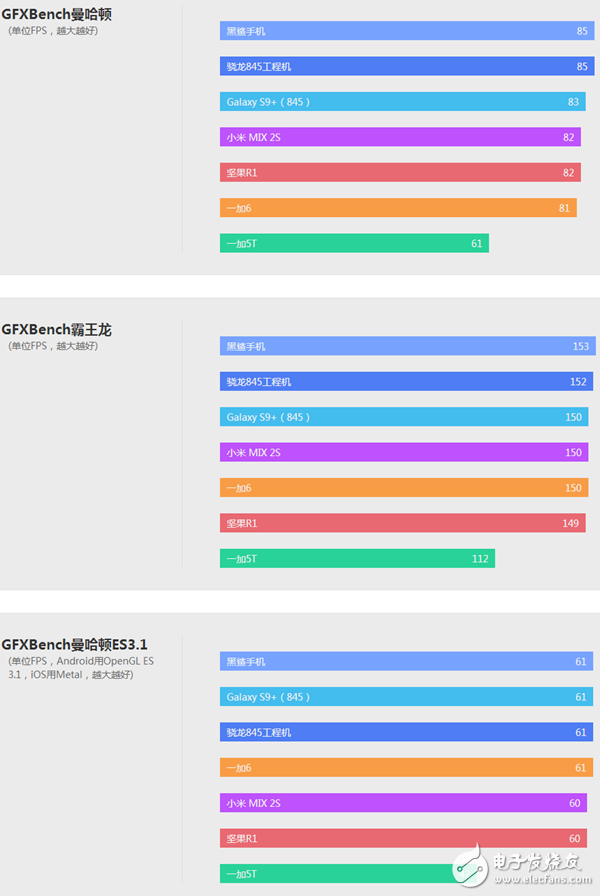
Task: Click the 霸王龙 chart unit subtitle text
Action: coord(53,346)
